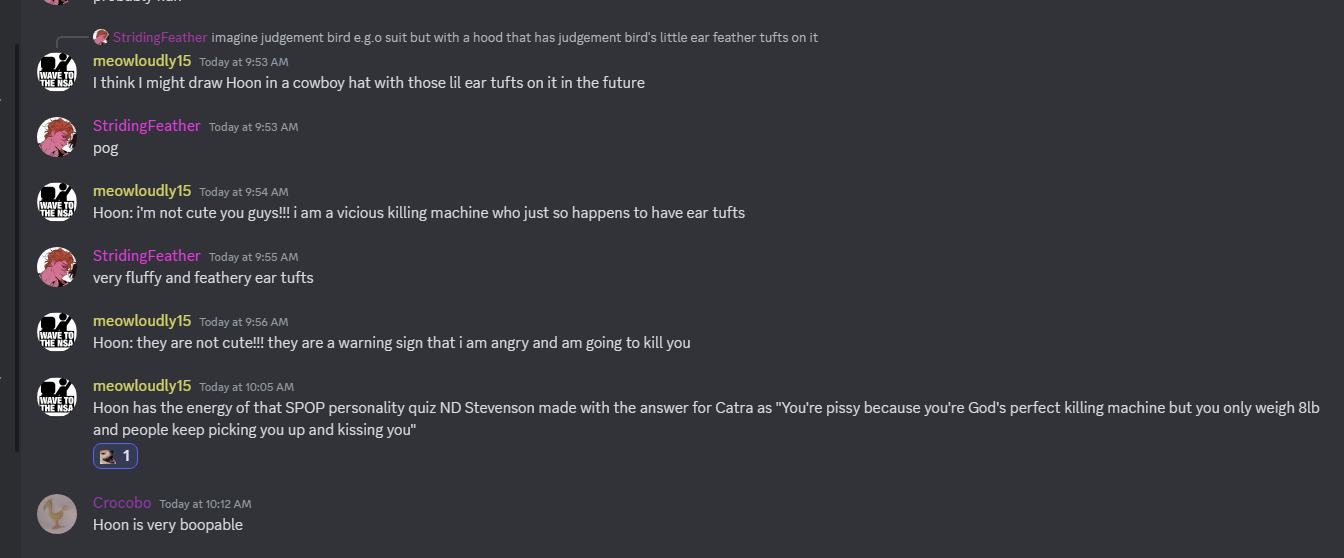Click the emoji reaction with count 1
This screenshot has width=1344, height=558.
click(115, 456)
